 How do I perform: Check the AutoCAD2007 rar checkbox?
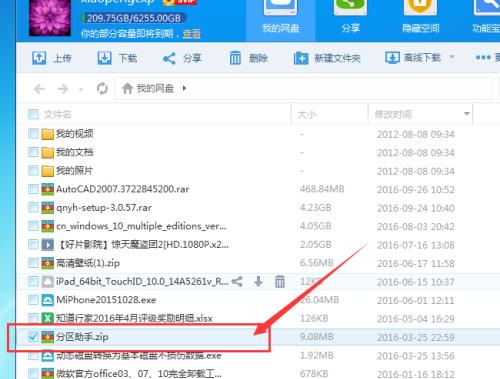[33, 189]
